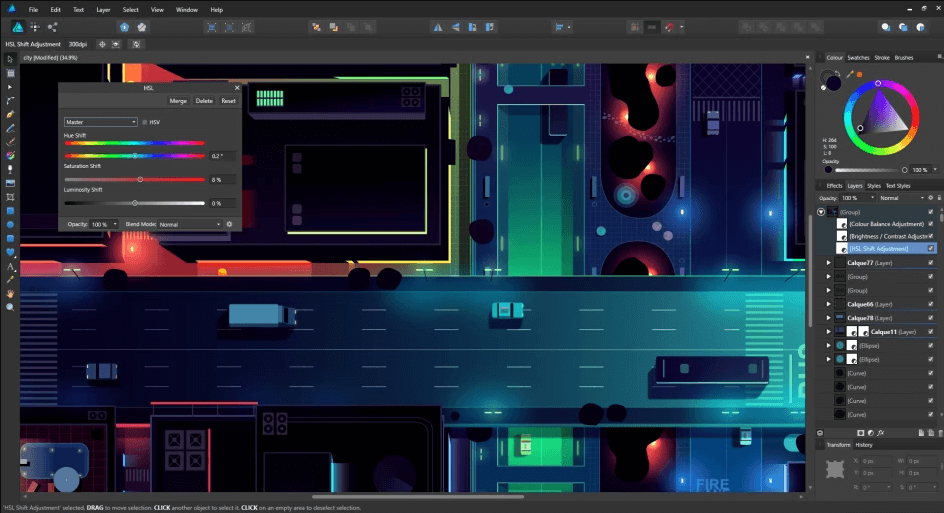Expand the Calque77 layer
Image resolution: width=944 pixels, height=513 pixels.
(x=829, y=263)
